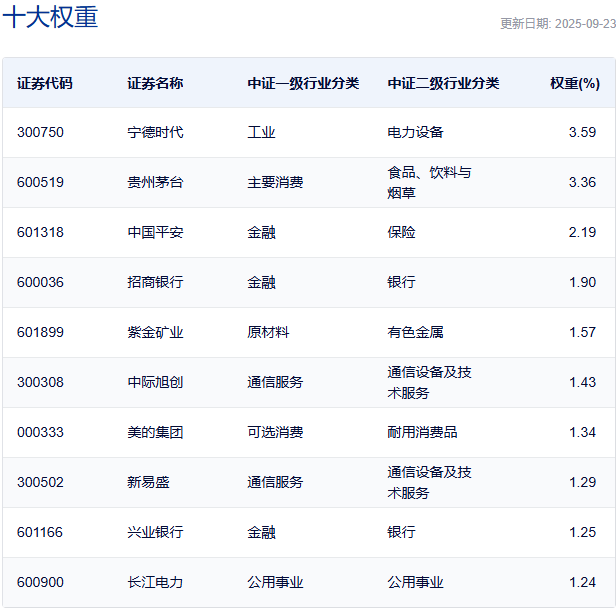Image resolution: width=616 pixels, height=612 pixels.
Task: Click weight value 1.24
Action: coord(582,583)
